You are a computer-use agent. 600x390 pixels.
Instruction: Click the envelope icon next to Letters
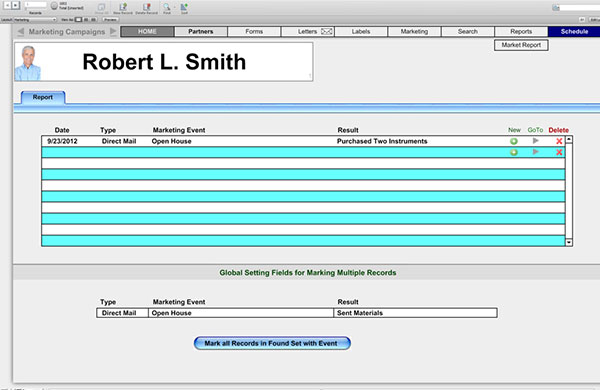pyautogui.click(x=326, y=31)
